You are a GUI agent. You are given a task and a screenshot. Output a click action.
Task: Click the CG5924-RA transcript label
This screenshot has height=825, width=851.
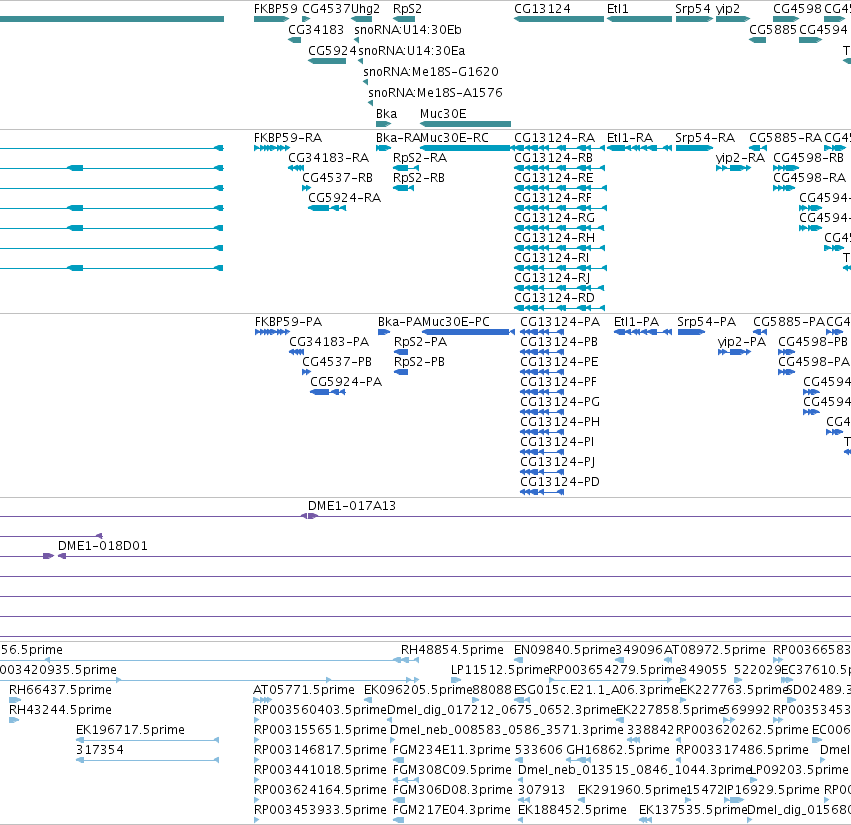(x=345, y=198)
